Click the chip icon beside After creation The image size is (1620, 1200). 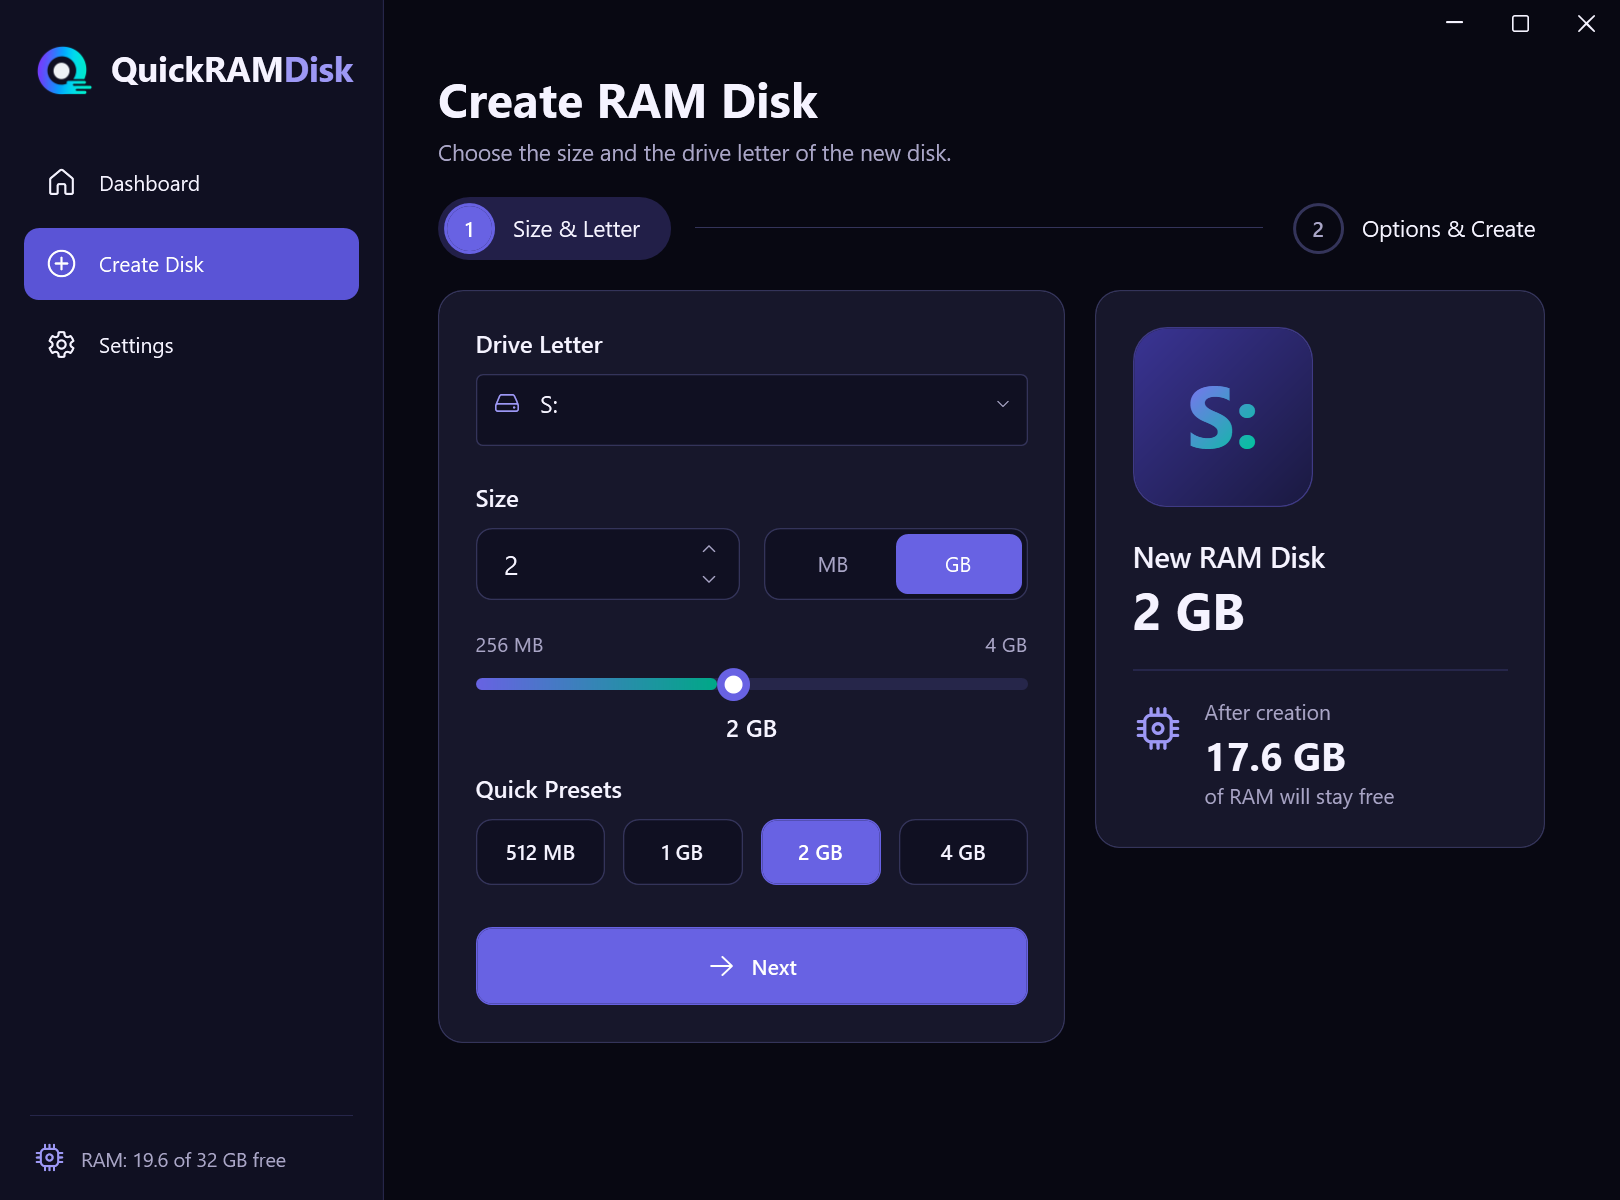1158,729
